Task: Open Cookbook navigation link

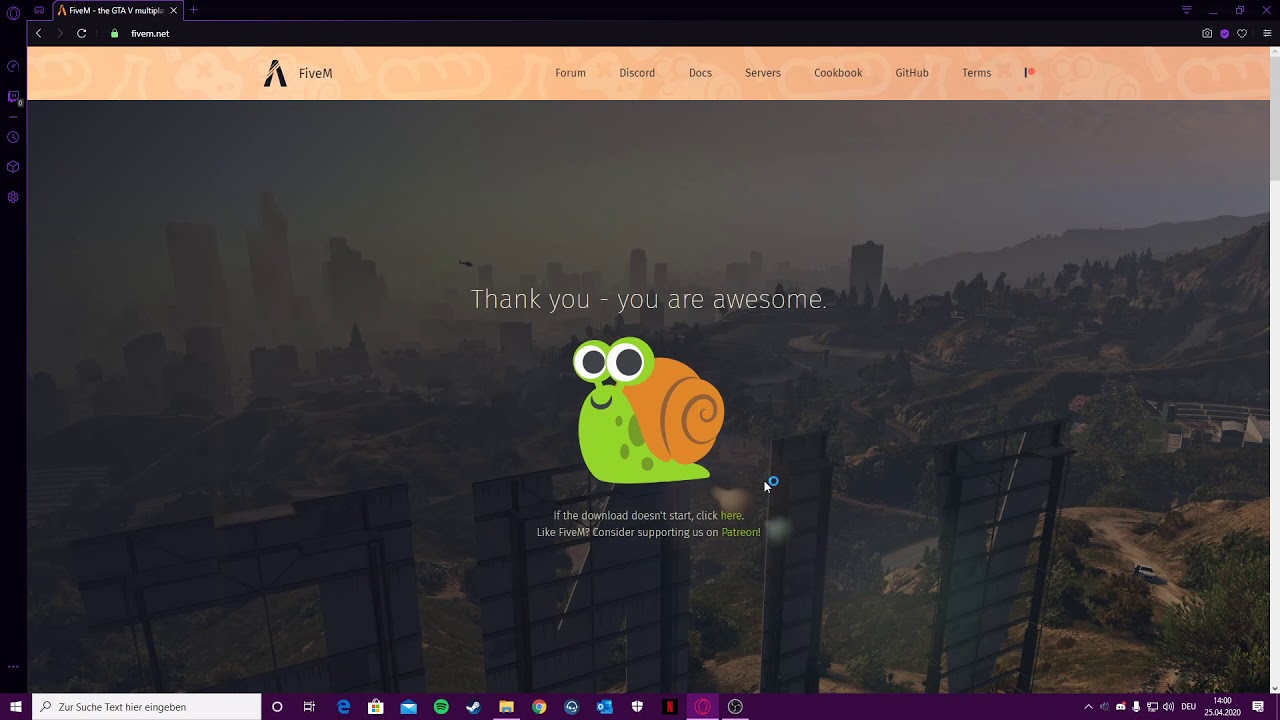Action: (x=838, y=73)
